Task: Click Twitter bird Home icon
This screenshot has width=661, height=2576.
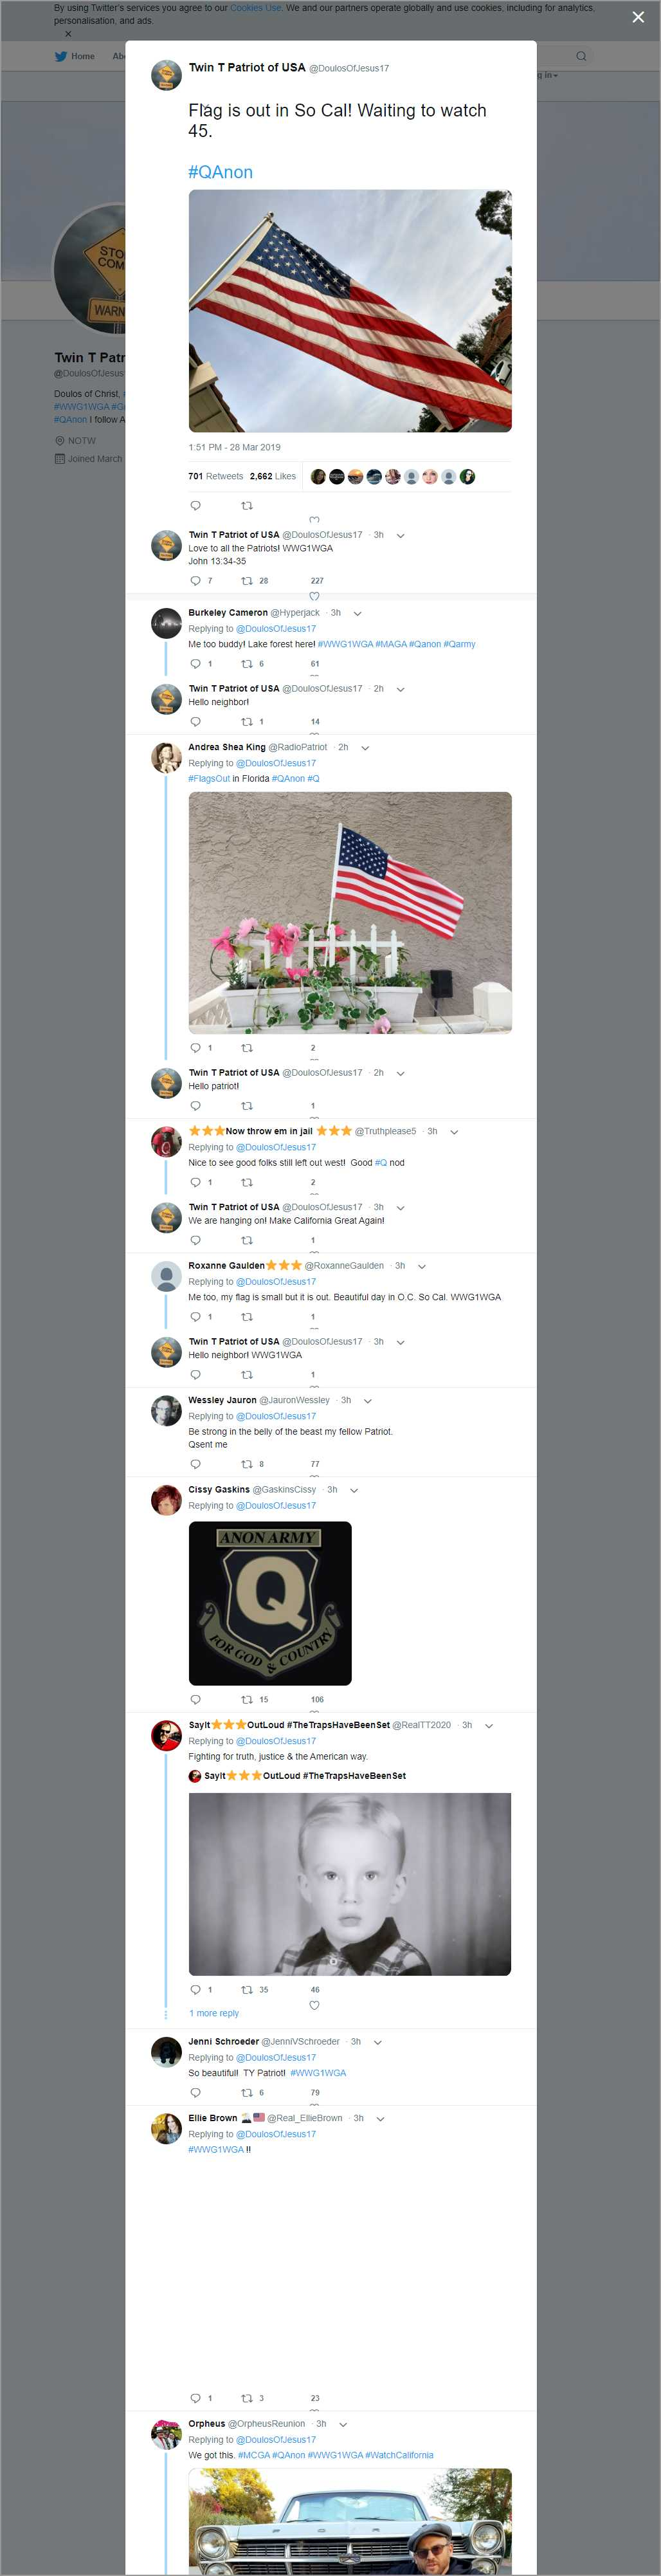Action: click(x=61, y=56)
